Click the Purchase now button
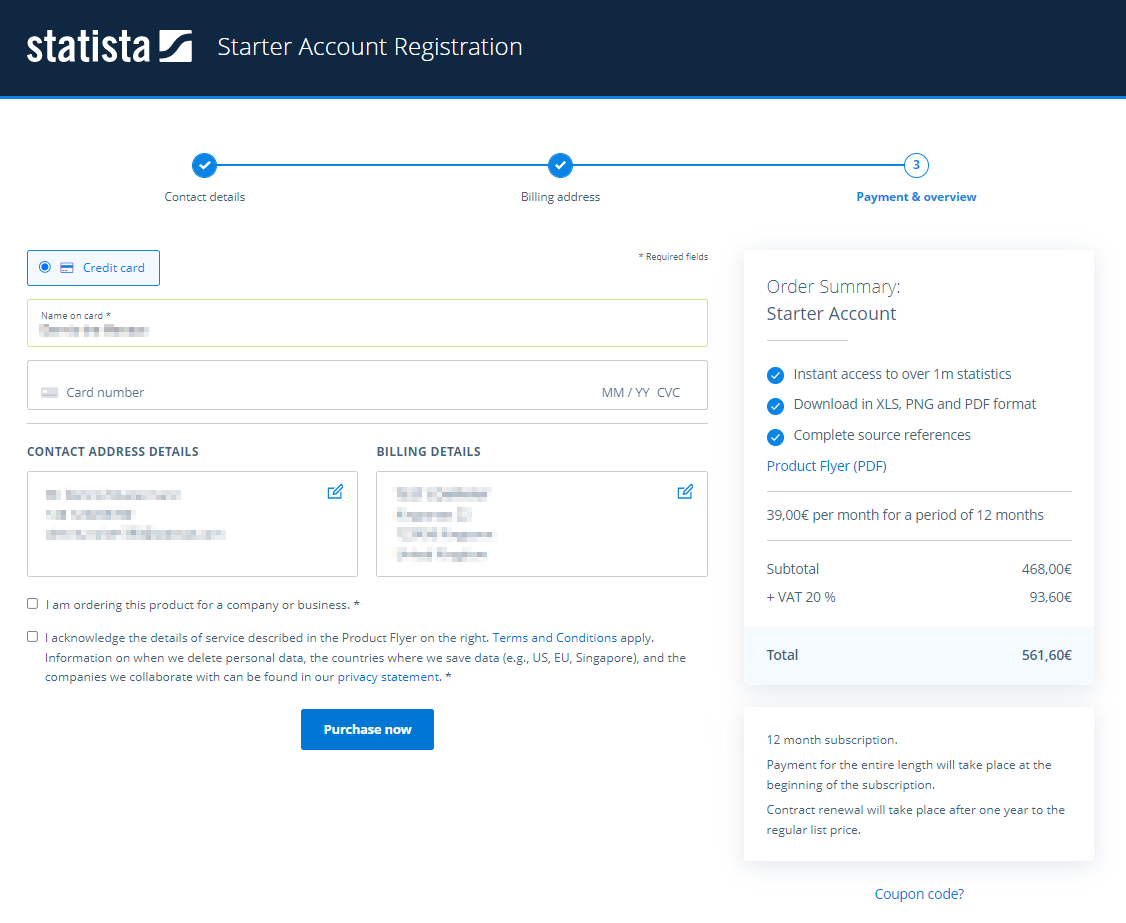1126x923 pixels. pos(367,730)
